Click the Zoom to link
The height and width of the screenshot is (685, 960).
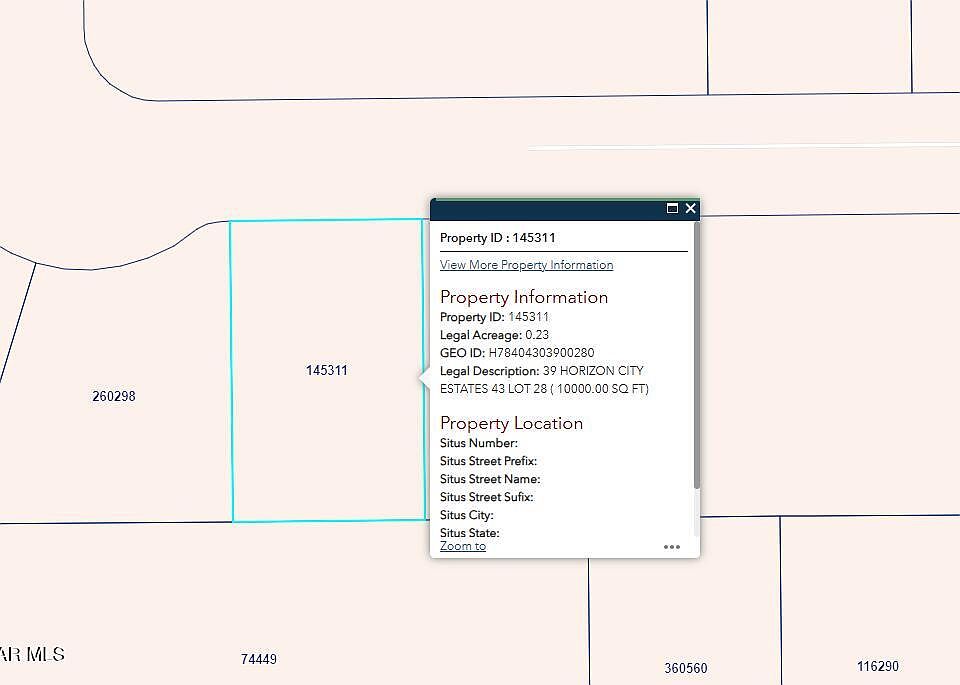coord(463,546)
